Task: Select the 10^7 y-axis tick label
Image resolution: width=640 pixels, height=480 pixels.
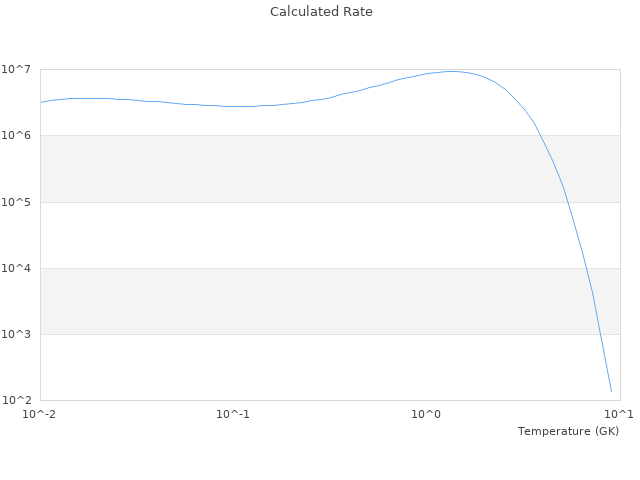Action: tap(19, 69)
